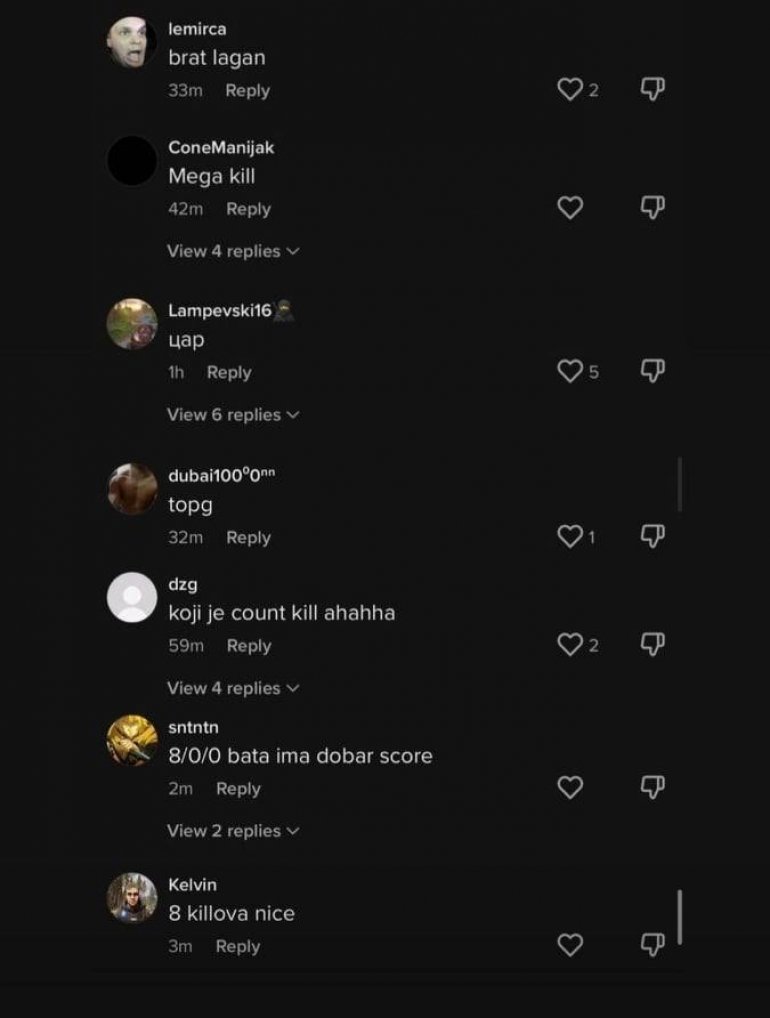Expand "View 4 replies" under ConeManijak
This screenshot has width=770, height=1018.
pyautogui.click(x=233, y=251)
